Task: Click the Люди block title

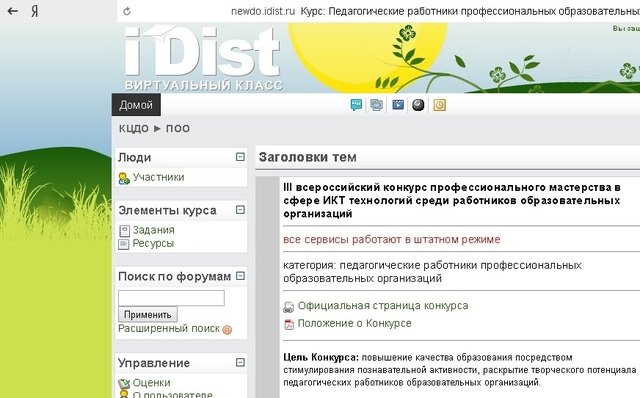Action: coord(135,158)
